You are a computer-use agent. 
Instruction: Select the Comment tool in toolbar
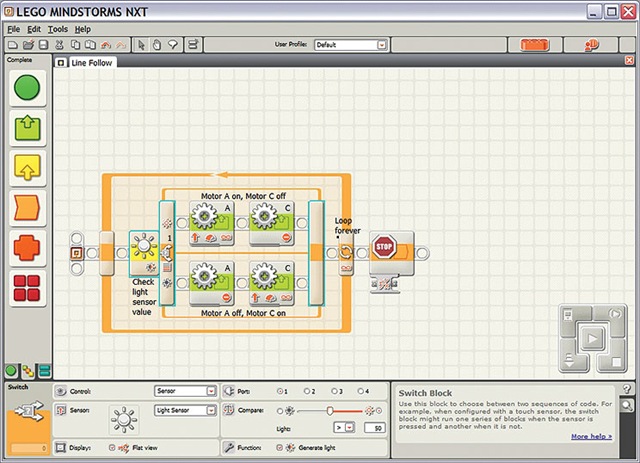tap(173, 45)
